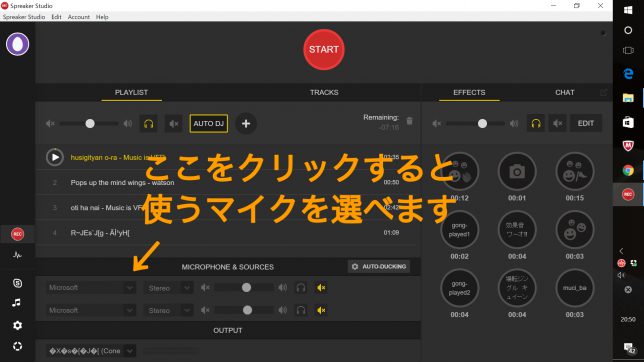Open Windows notification center

click(629, 349)
